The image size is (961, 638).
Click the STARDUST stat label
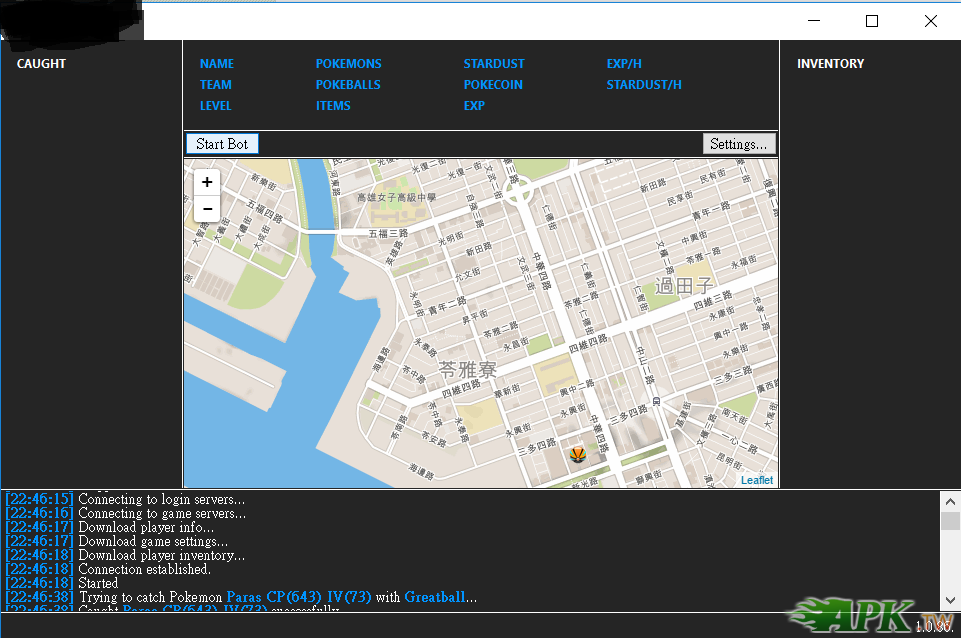coord(493,64)
